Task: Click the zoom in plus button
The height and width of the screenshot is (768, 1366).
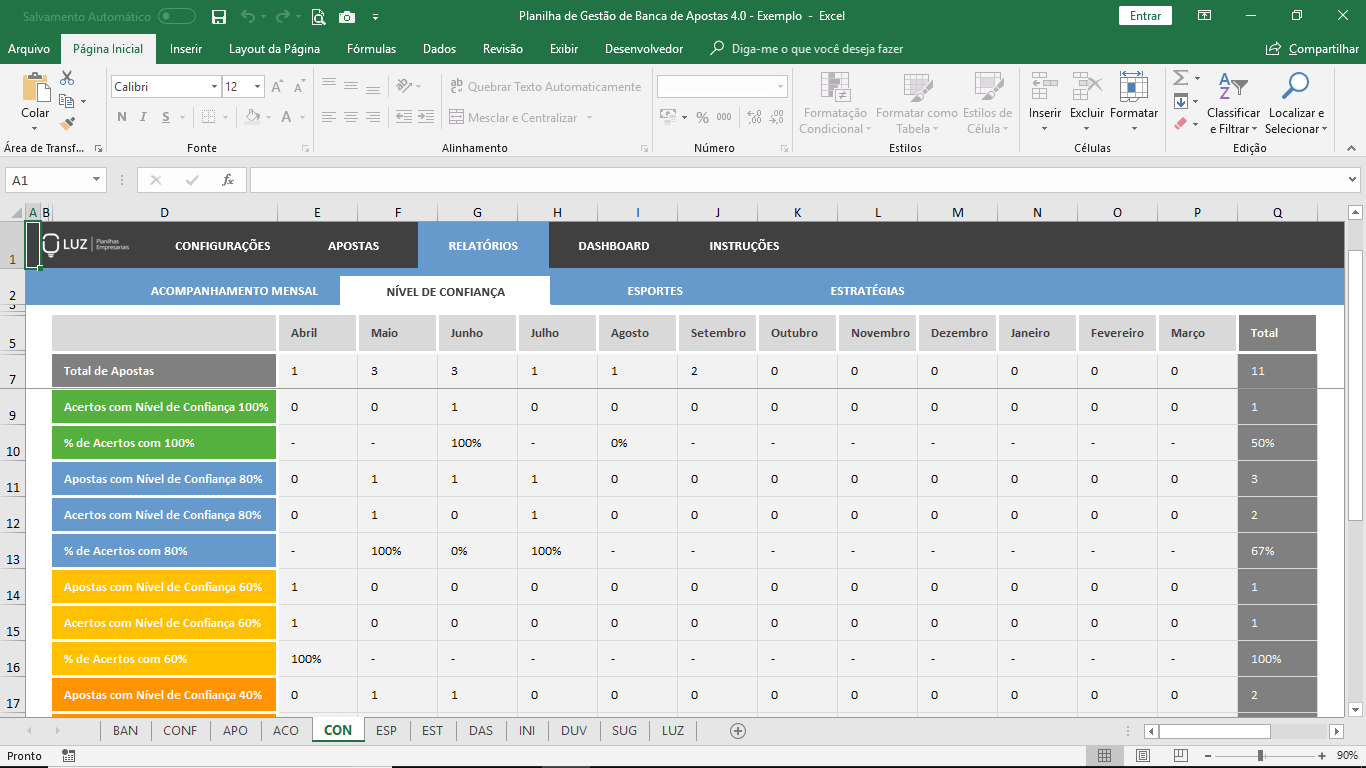Action: tap(1321, 756)
